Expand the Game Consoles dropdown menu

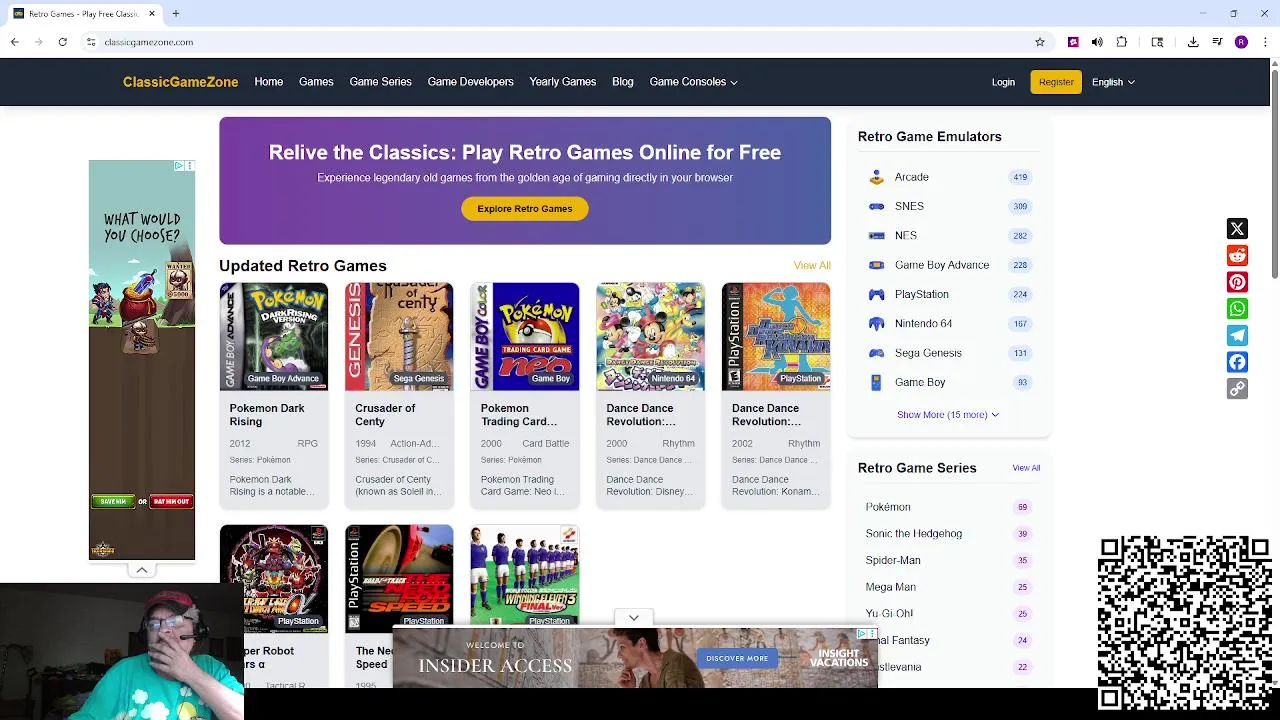(x=693, y=82)
